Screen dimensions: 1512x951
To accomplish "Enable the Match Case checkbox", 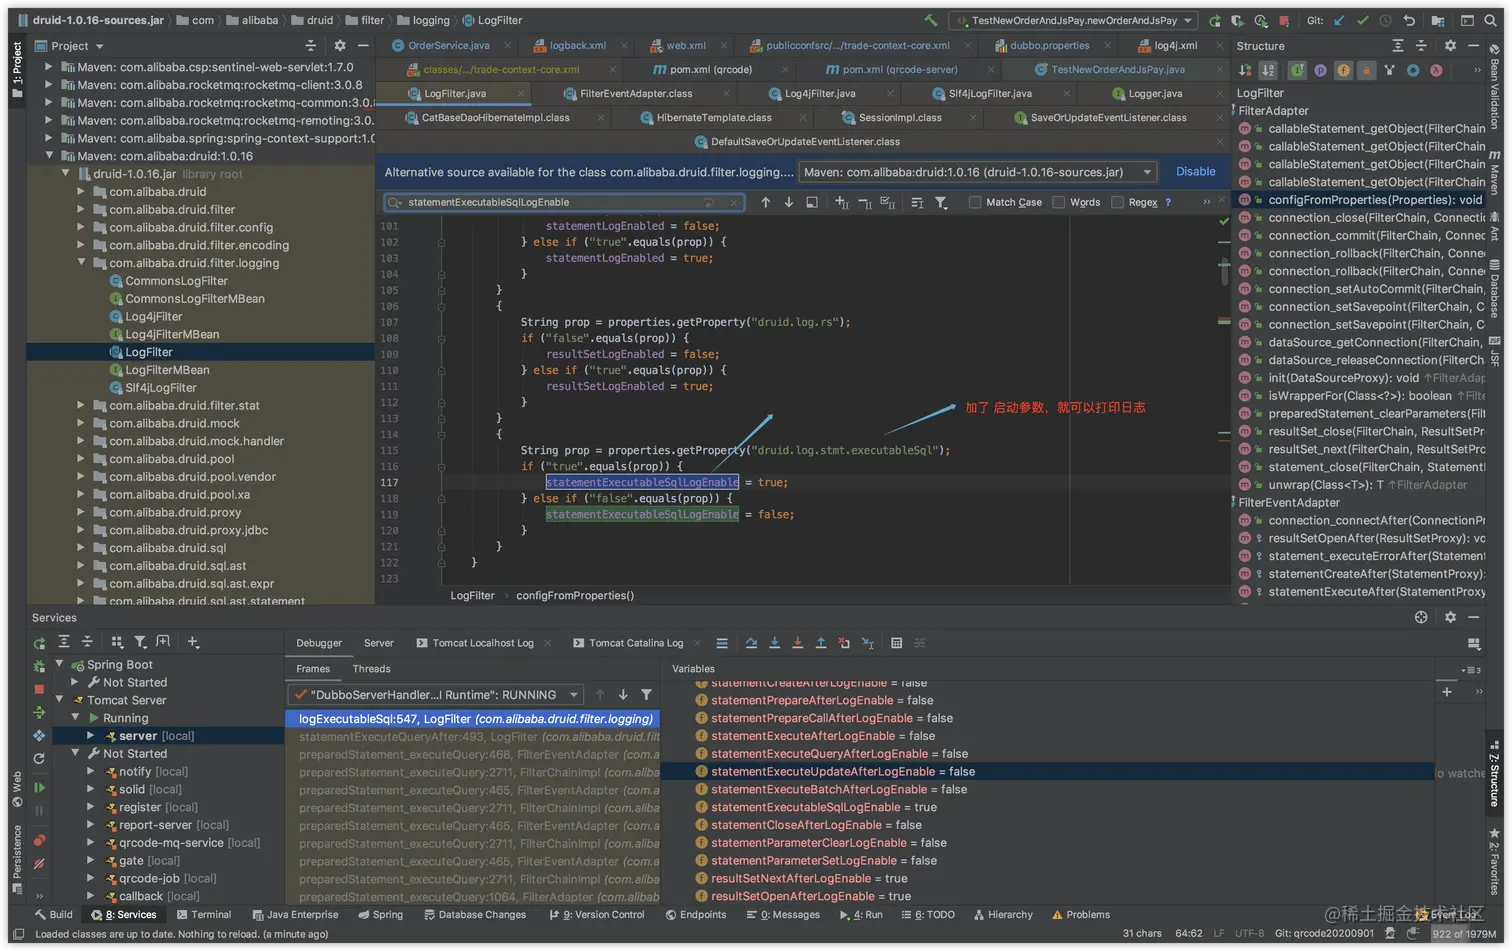I will tap(975, 202).
